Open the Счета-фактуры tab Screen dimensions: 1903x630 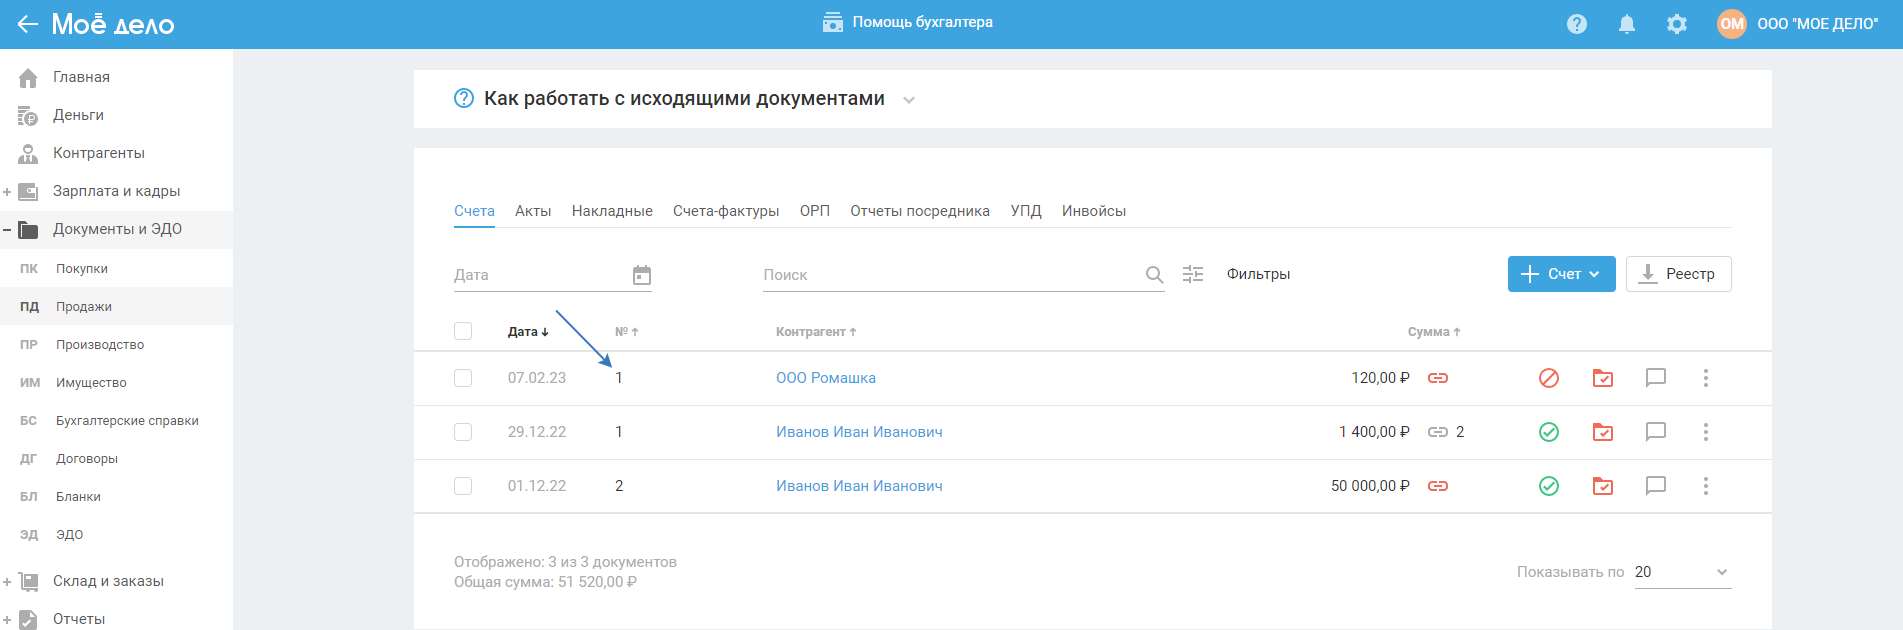726,211
